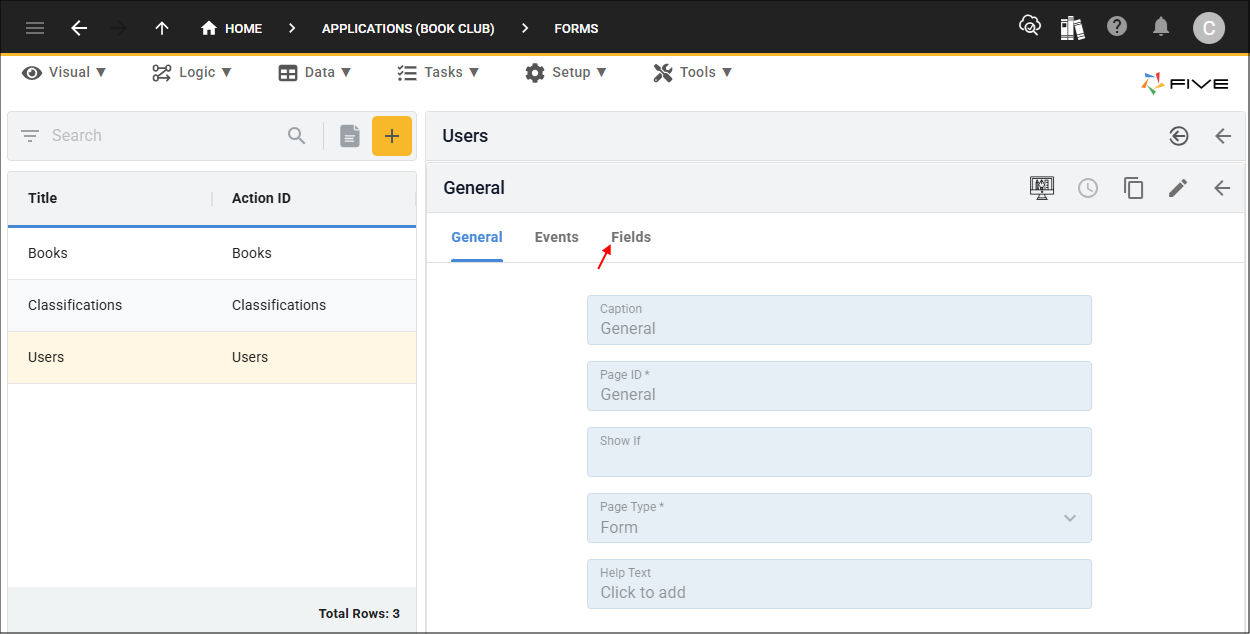Click the document icon next to the add button
1250x634 pixels.
click(x=349, y=136)
